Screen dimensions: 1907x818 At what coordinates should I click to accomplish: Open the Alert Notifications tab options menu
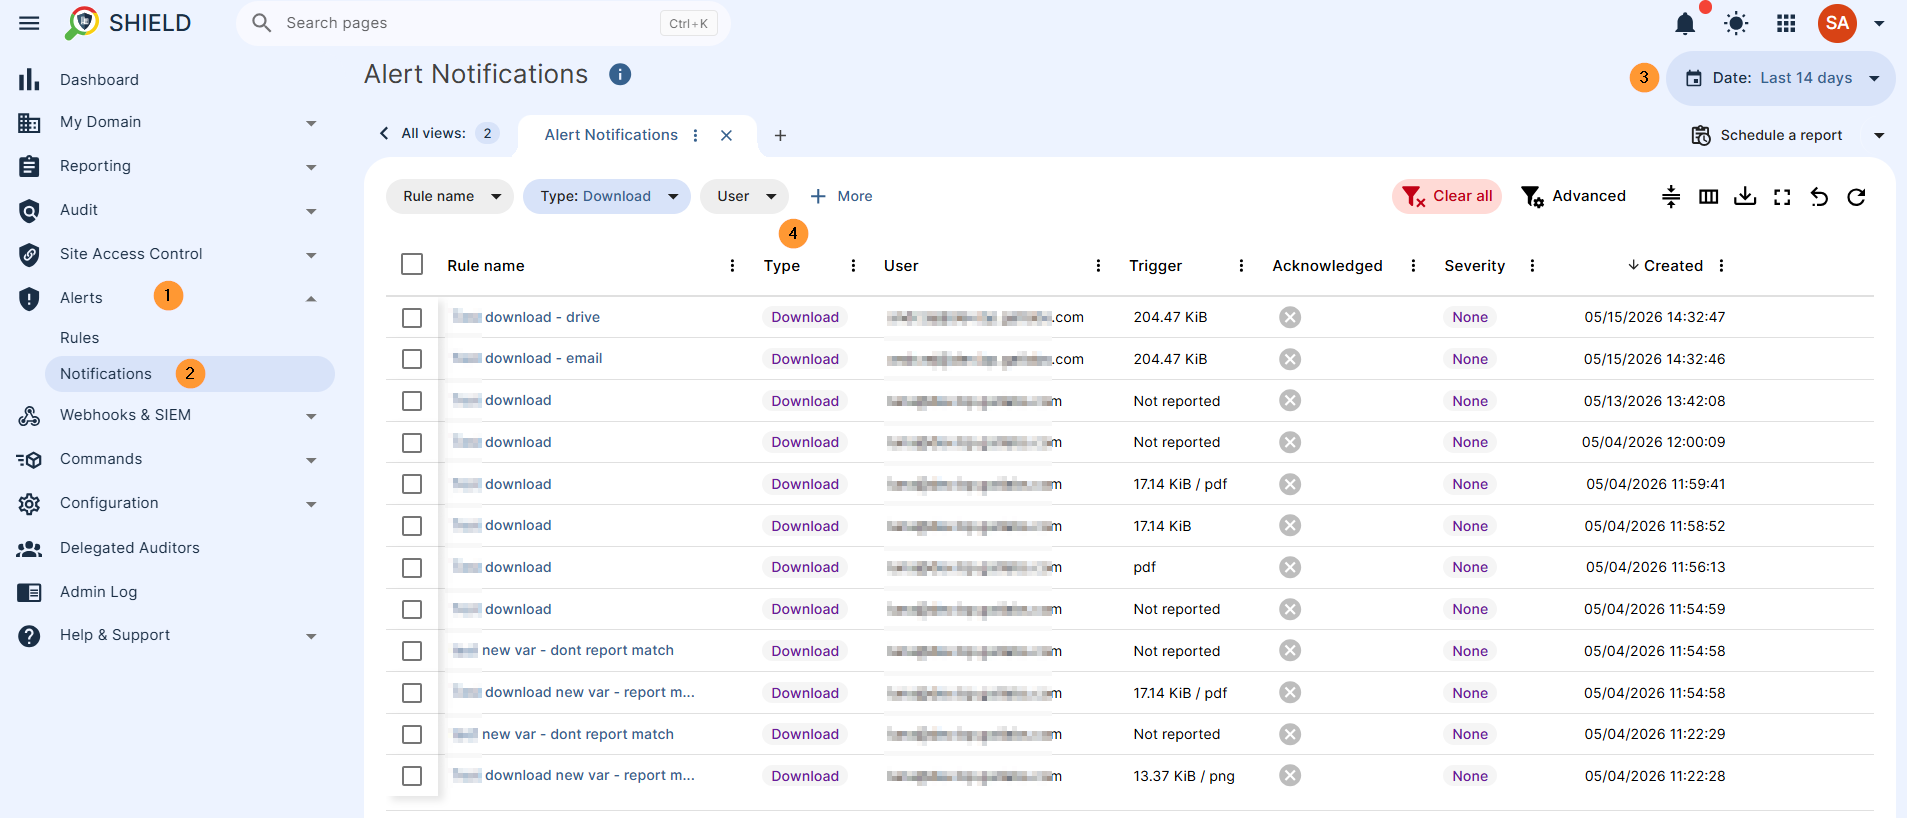coord(696,135)
